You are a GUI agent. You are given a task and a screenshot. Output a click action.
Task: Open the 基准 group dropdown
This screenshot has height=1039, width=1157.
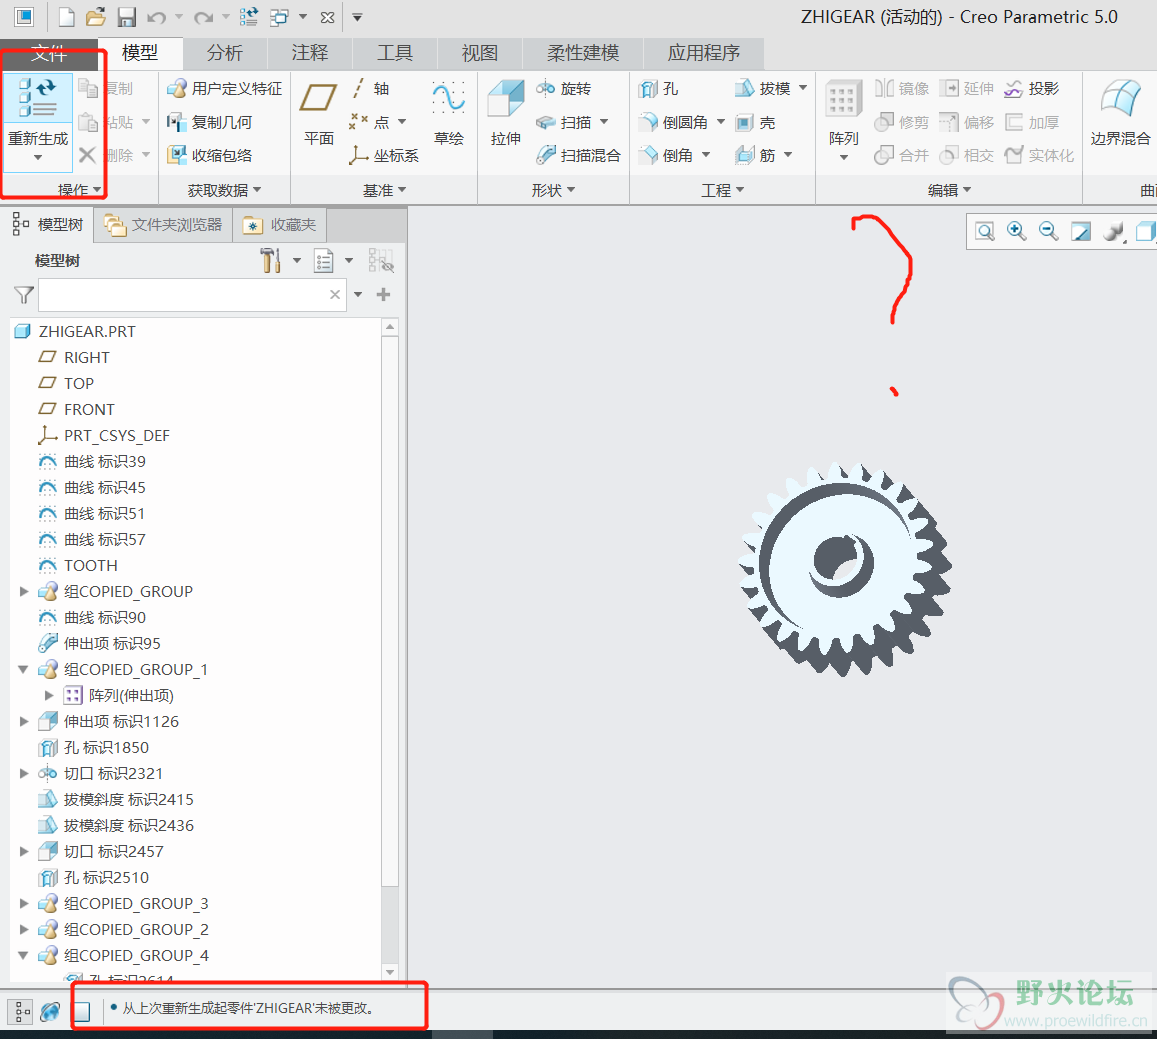pyautogui.click(x=384, y=190)
